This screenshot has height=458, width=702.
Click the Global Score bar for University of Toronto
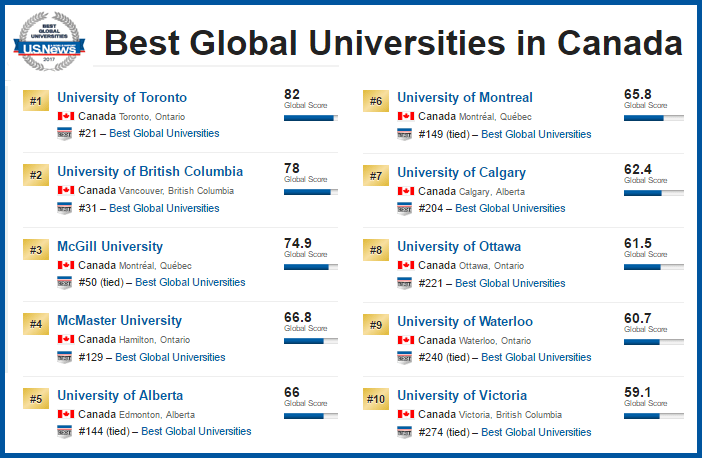pyautogui.click(x=309, y=118)
